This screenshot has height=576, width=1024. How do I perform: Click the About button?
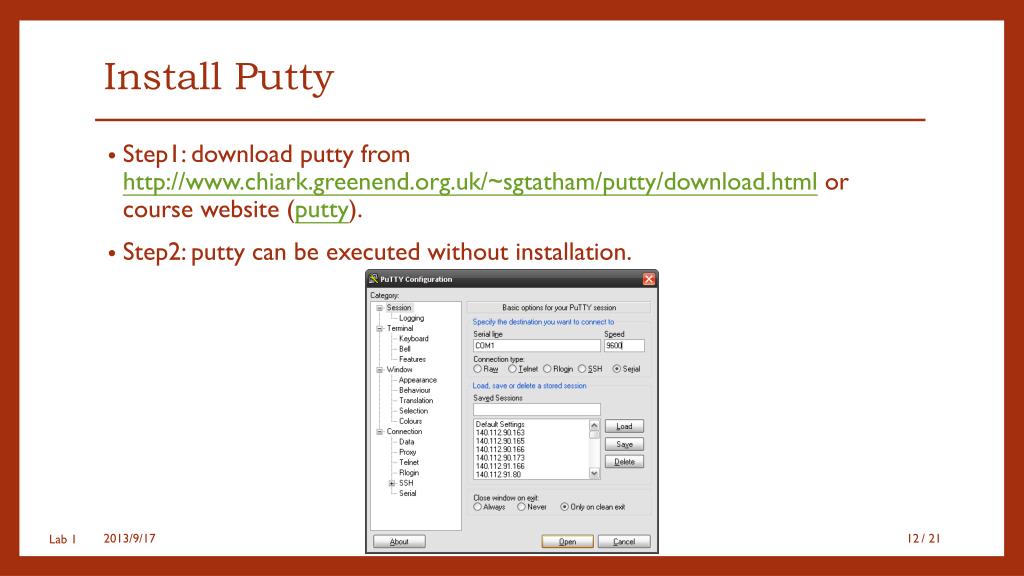(399, 541)
